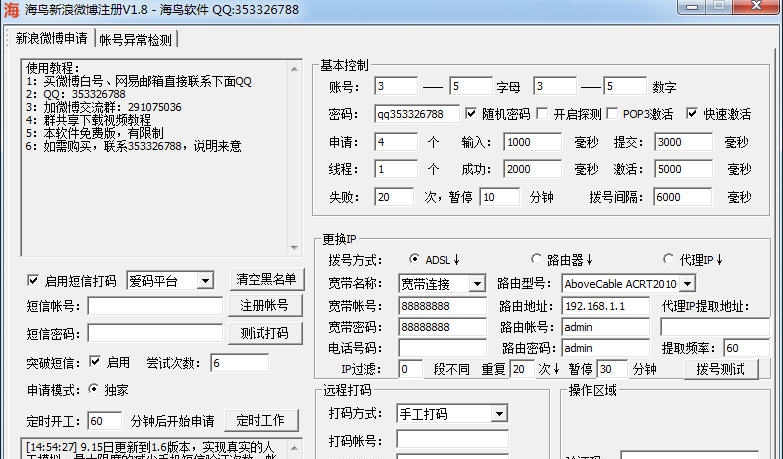Click the 成功 delay field showing 2000
The width and height of the screenshot is (783, 459).
coord(532,169)
